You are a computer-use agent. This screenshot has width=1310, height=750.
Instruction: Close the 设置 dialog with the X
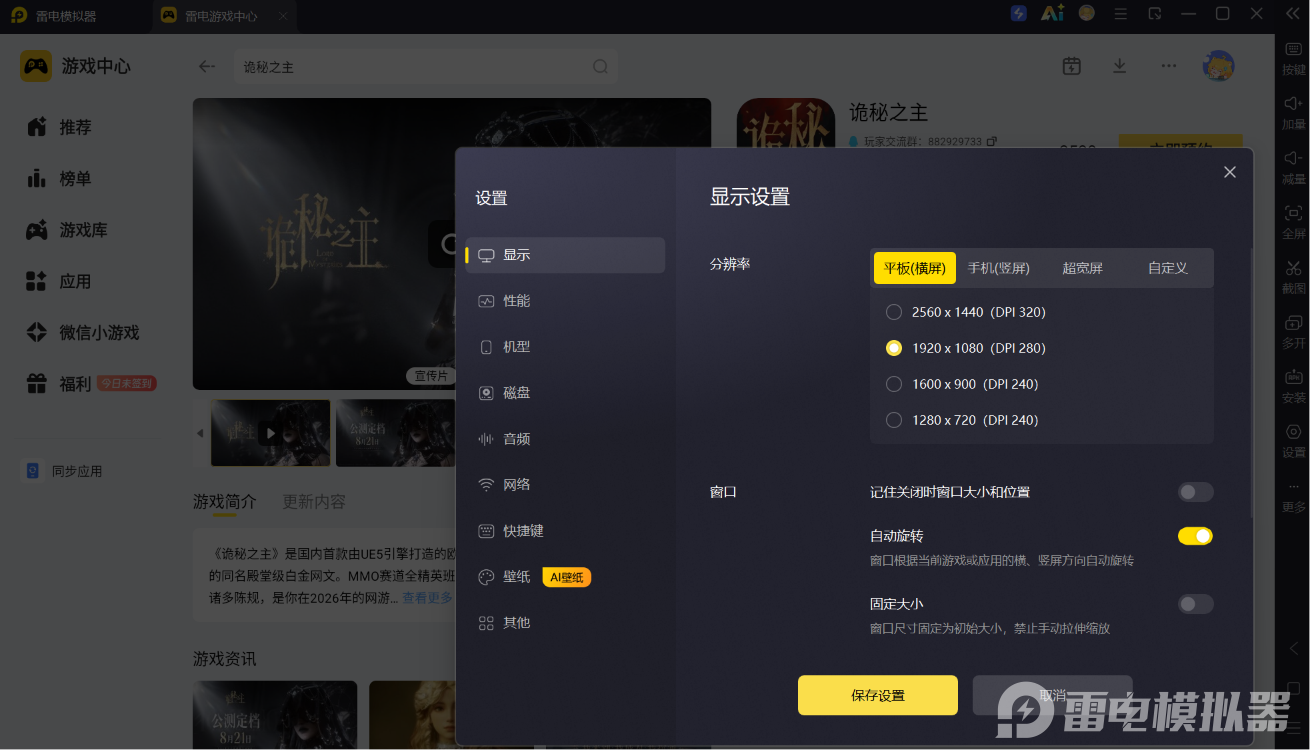[1230, 172]
